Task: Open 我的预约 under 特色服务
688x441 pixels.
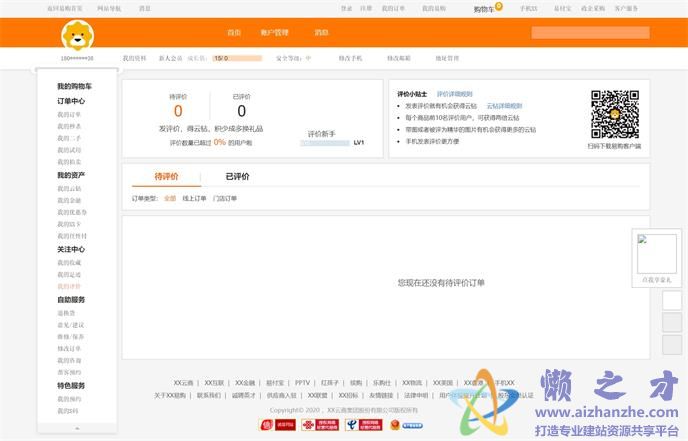Action: pos(69,399)
